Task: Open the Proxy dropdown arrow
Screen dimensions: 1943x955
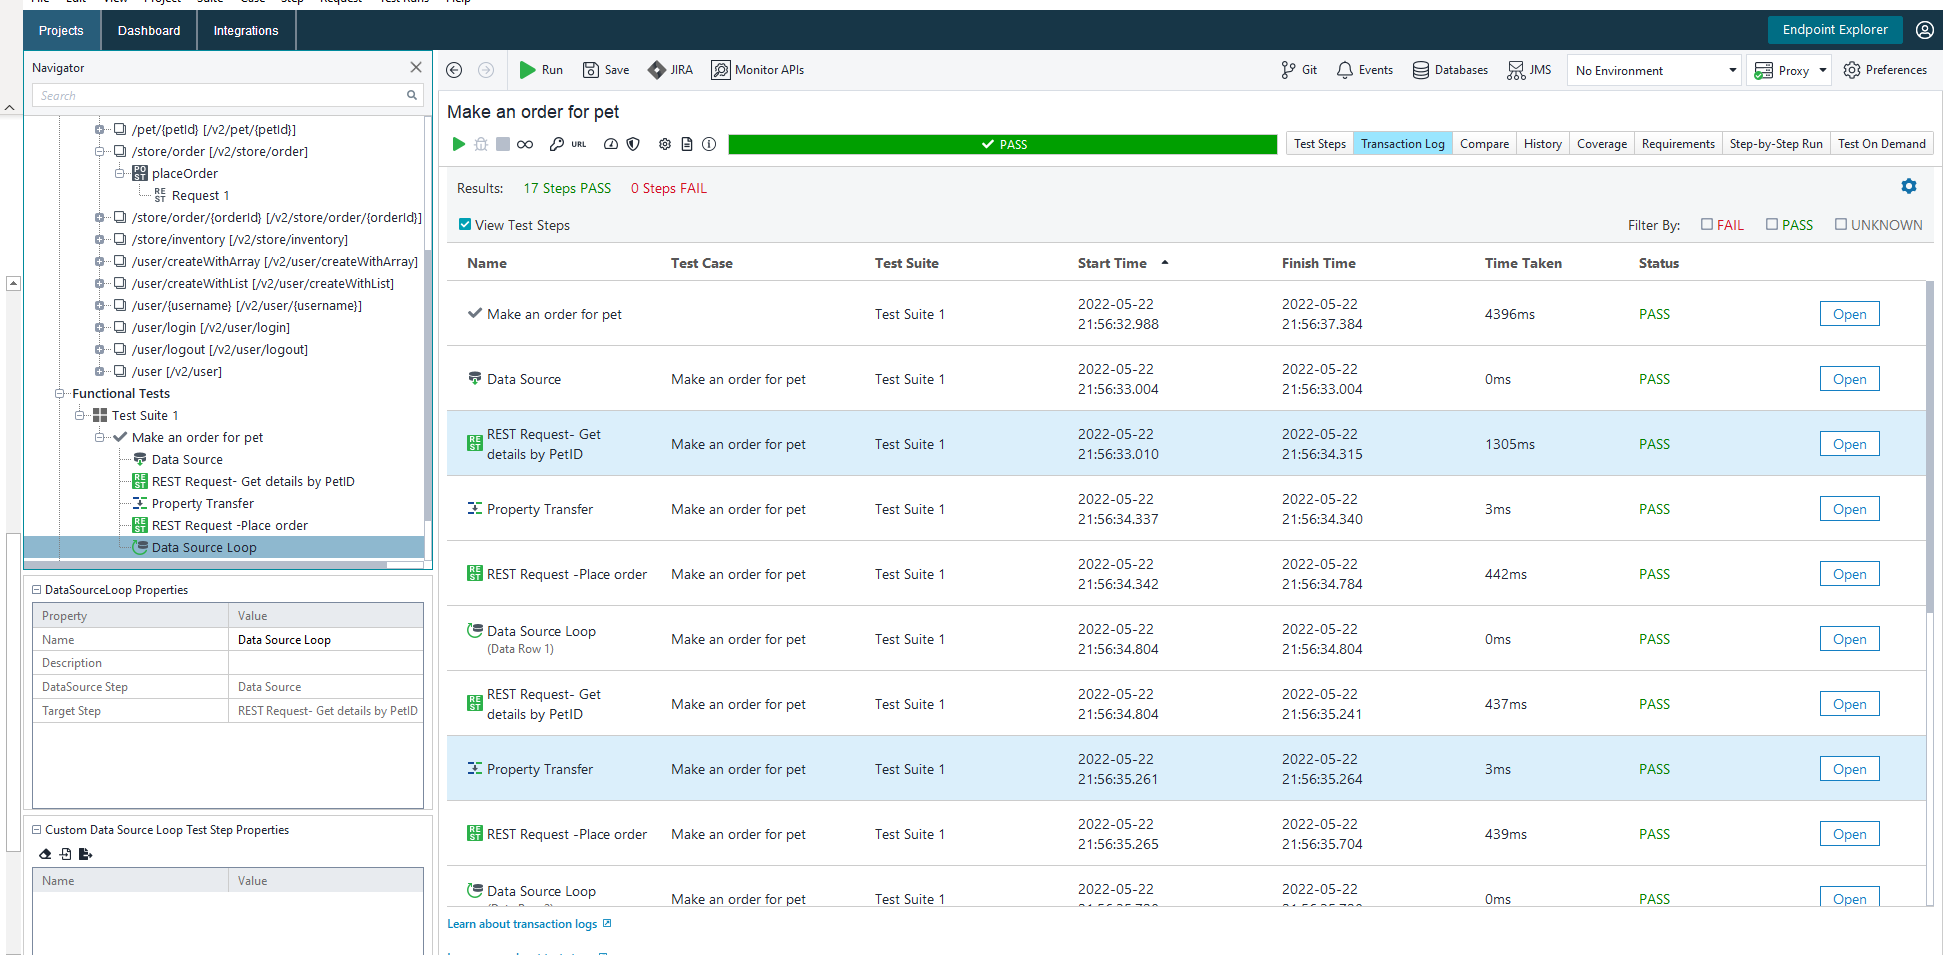Action: (x=1823, y=70)
